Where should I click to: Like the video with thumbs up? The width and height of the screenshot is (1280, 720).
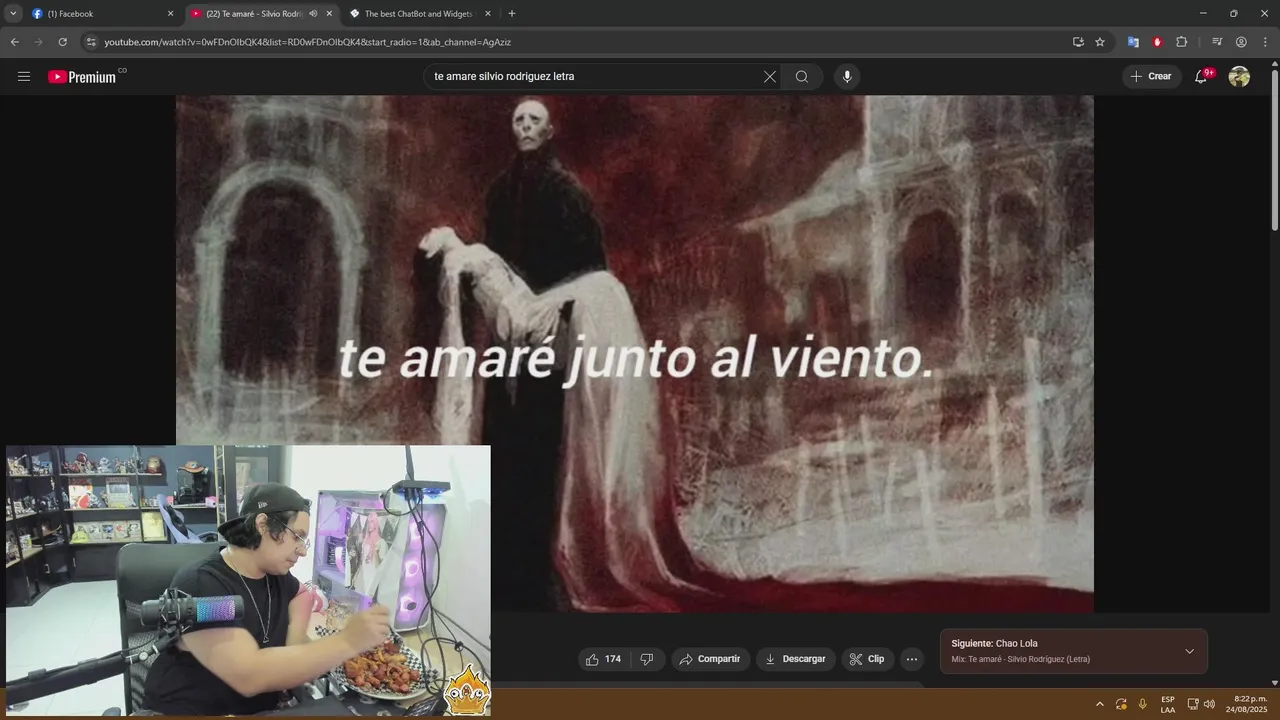point(603,659)
